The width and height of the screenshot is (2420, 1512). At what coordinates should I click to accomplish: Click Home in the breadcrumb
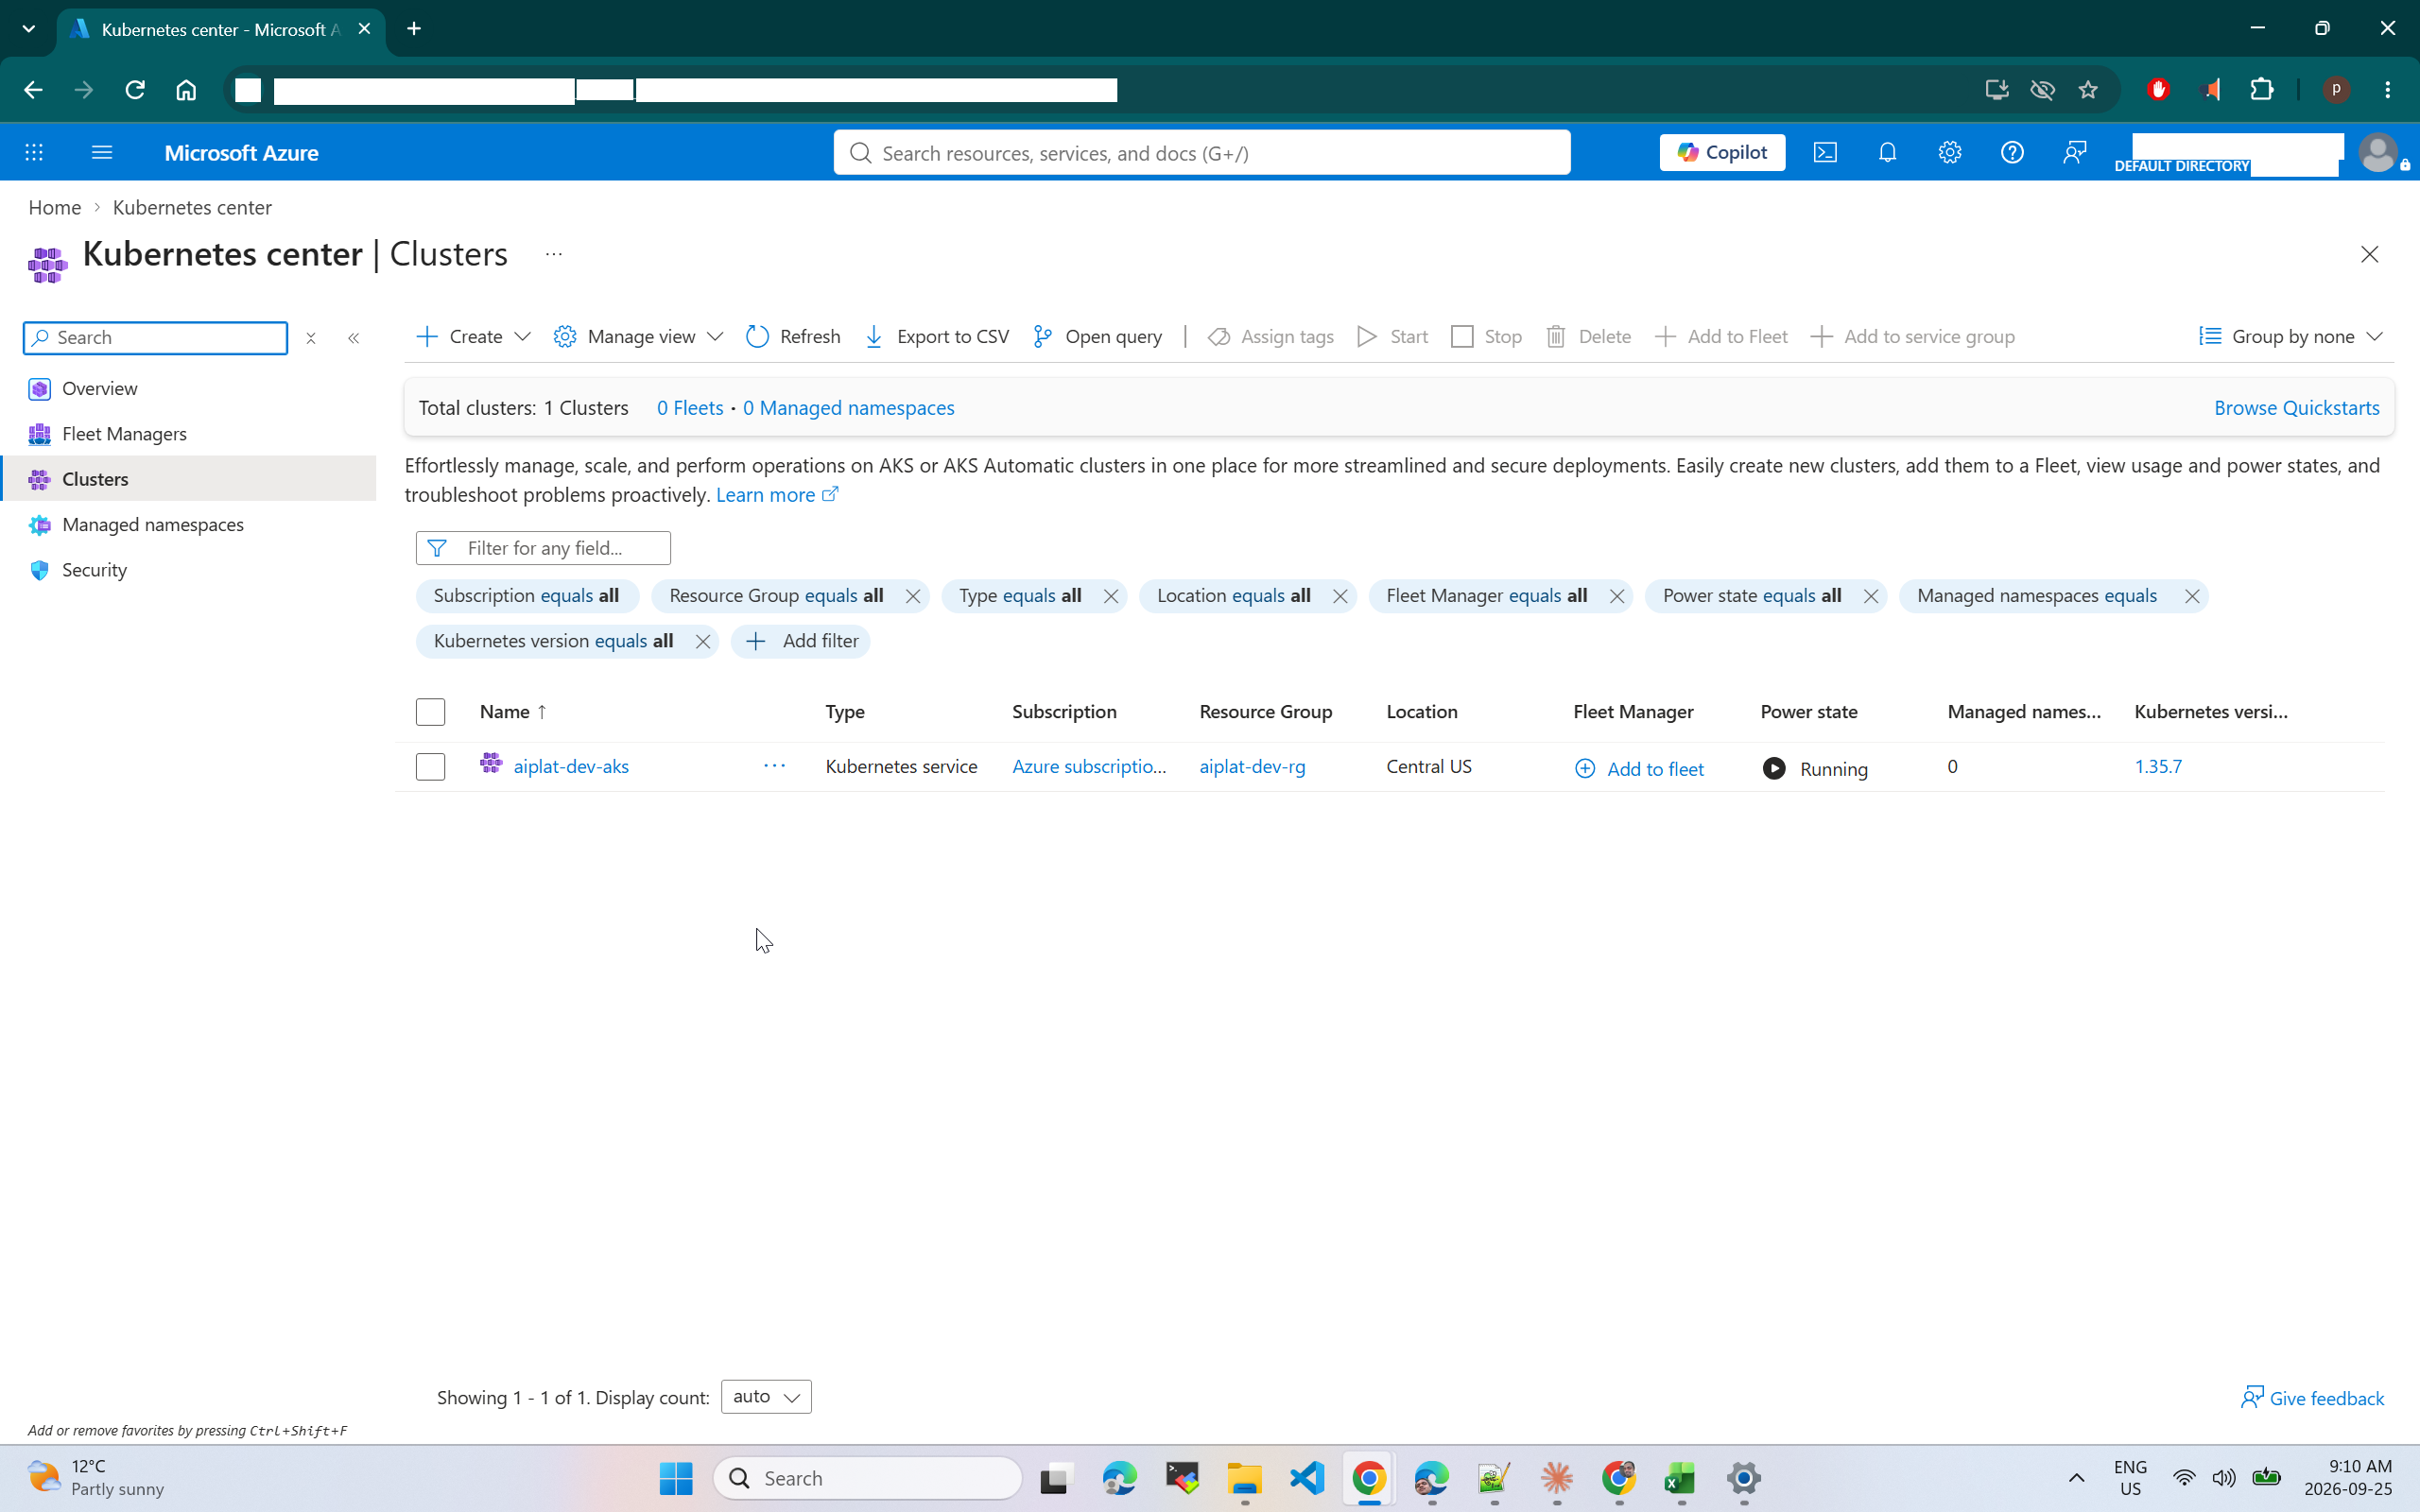click(54, 207)
